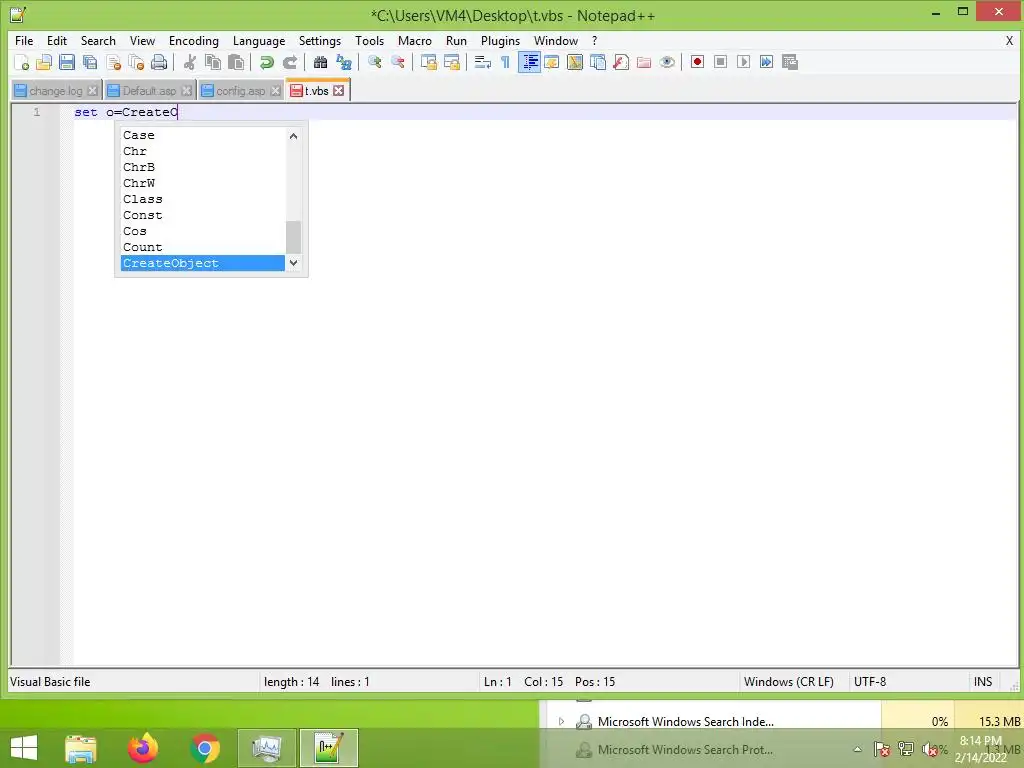This screenshot has width=1024, height=768.
Task: Click the Paste clipboard icon
Action: (236, 62)
